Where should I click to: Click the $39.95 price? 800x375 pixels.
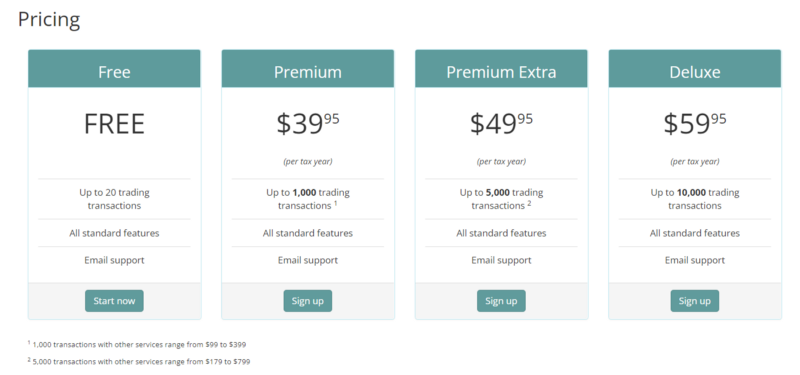(308, 124)
